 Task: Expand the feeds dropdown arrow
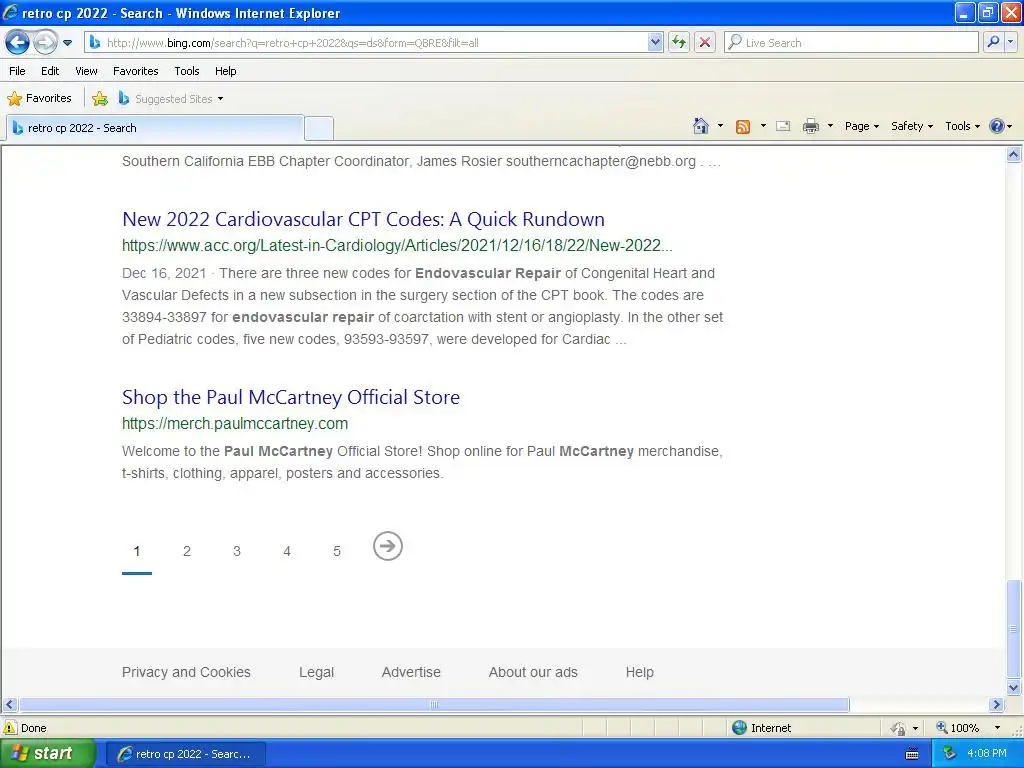pos(763,126)
